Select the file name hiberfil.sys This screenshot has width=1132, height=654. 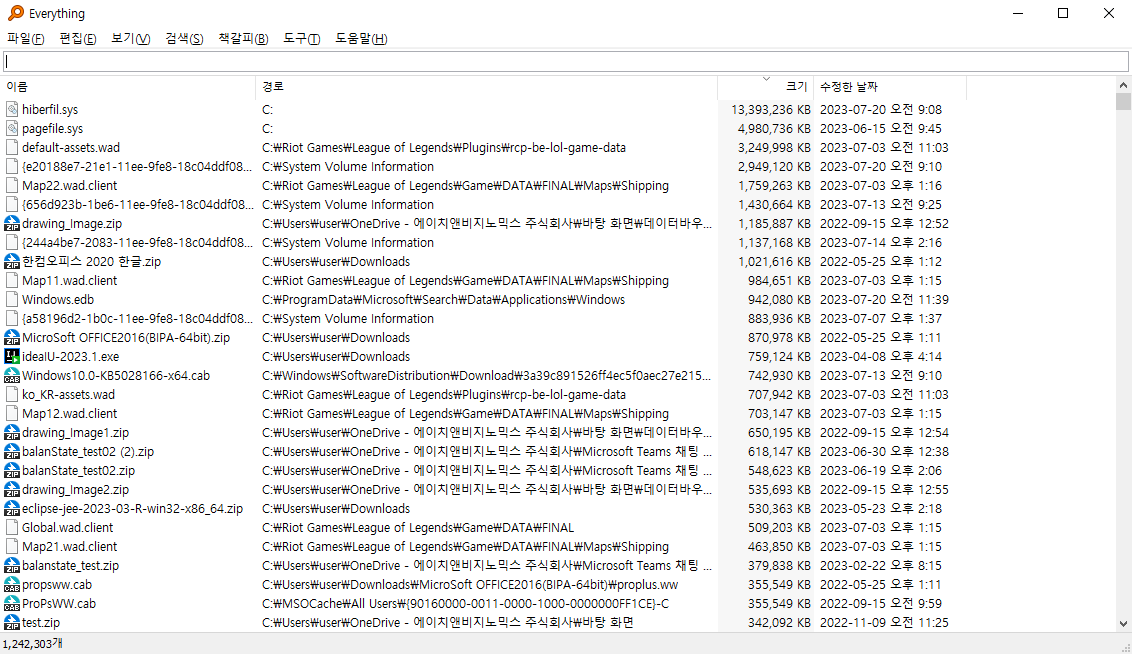(50, 110)
